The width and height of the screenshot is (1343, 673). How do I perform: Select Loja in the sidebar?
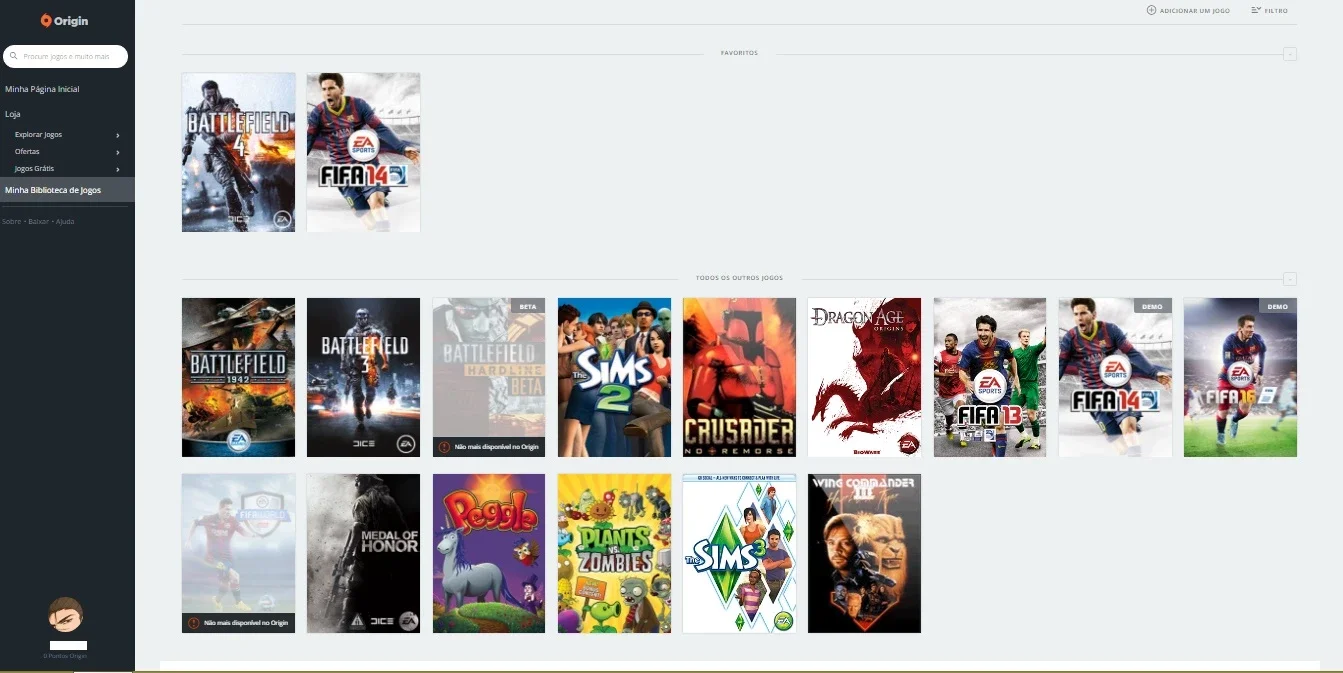[x=12, y=114]
